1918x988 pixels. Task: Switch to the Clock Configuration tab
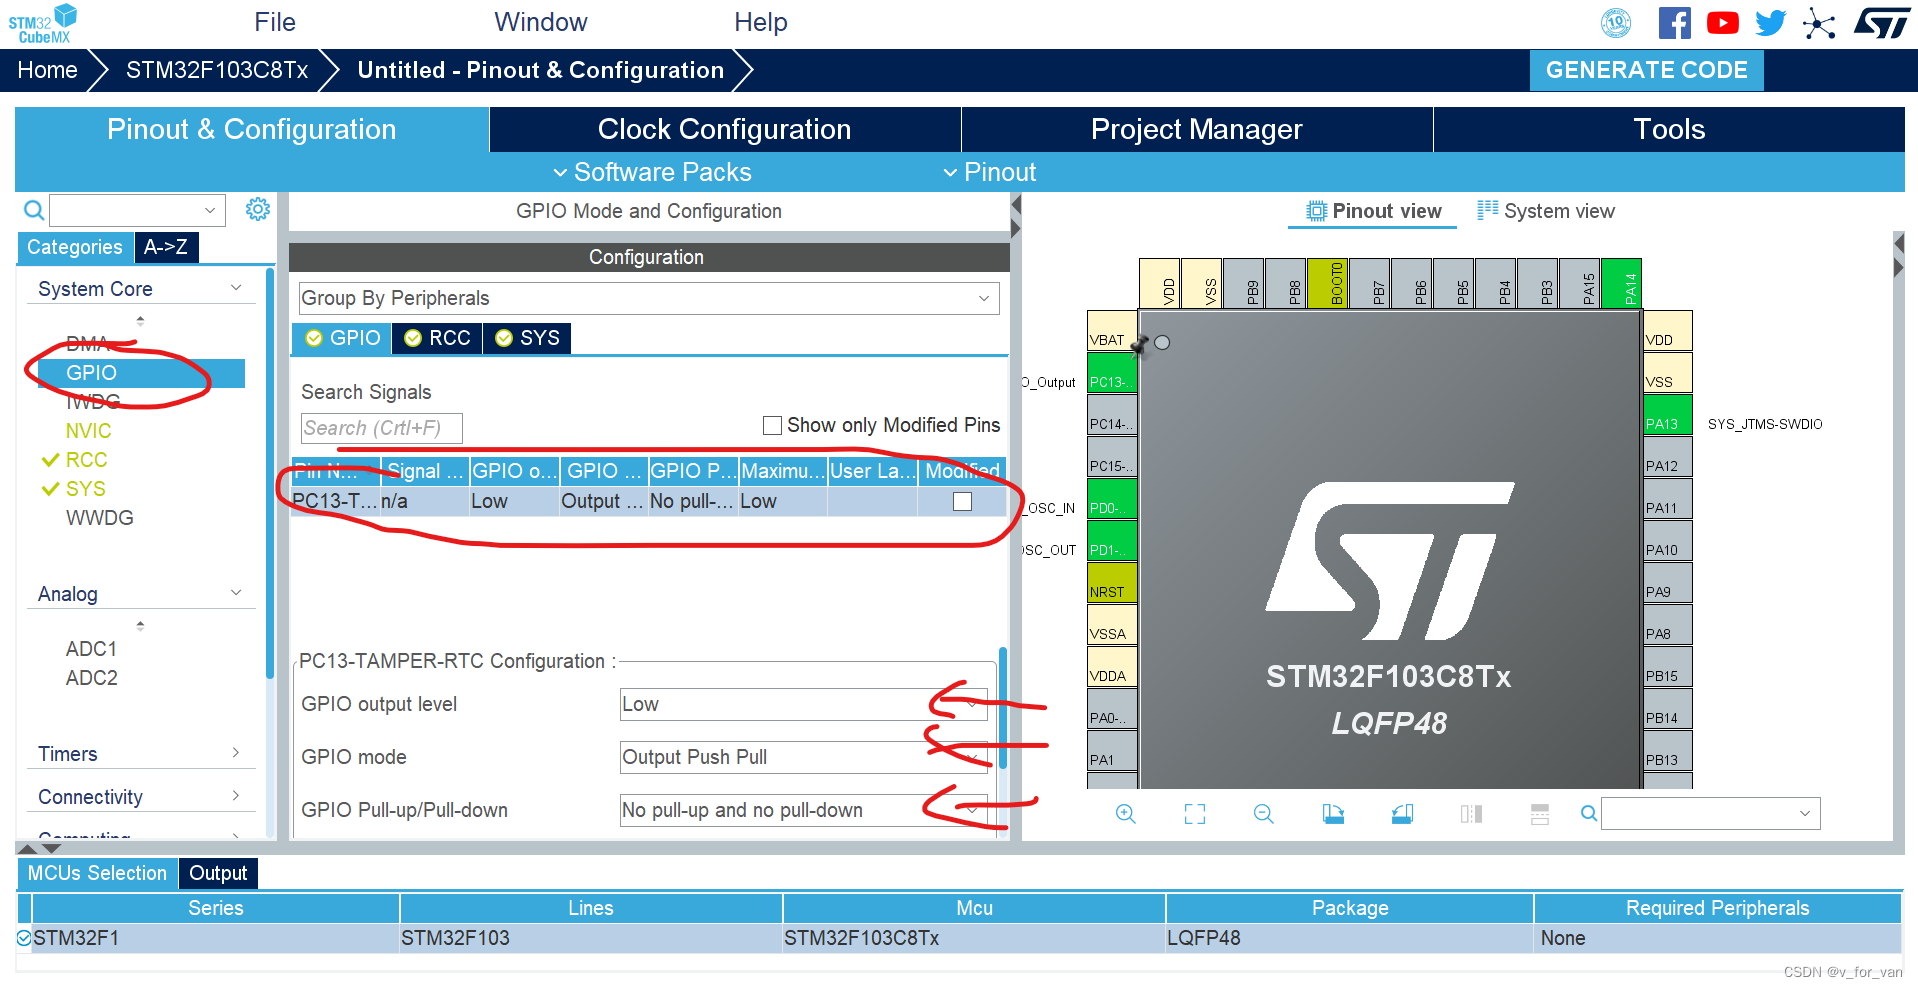pos(725,129)
